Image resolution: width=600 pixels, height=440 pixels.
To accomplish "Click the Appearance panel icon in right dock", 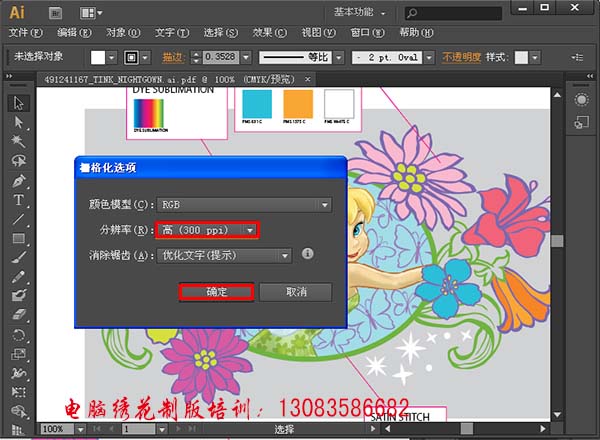I will 581,99.
